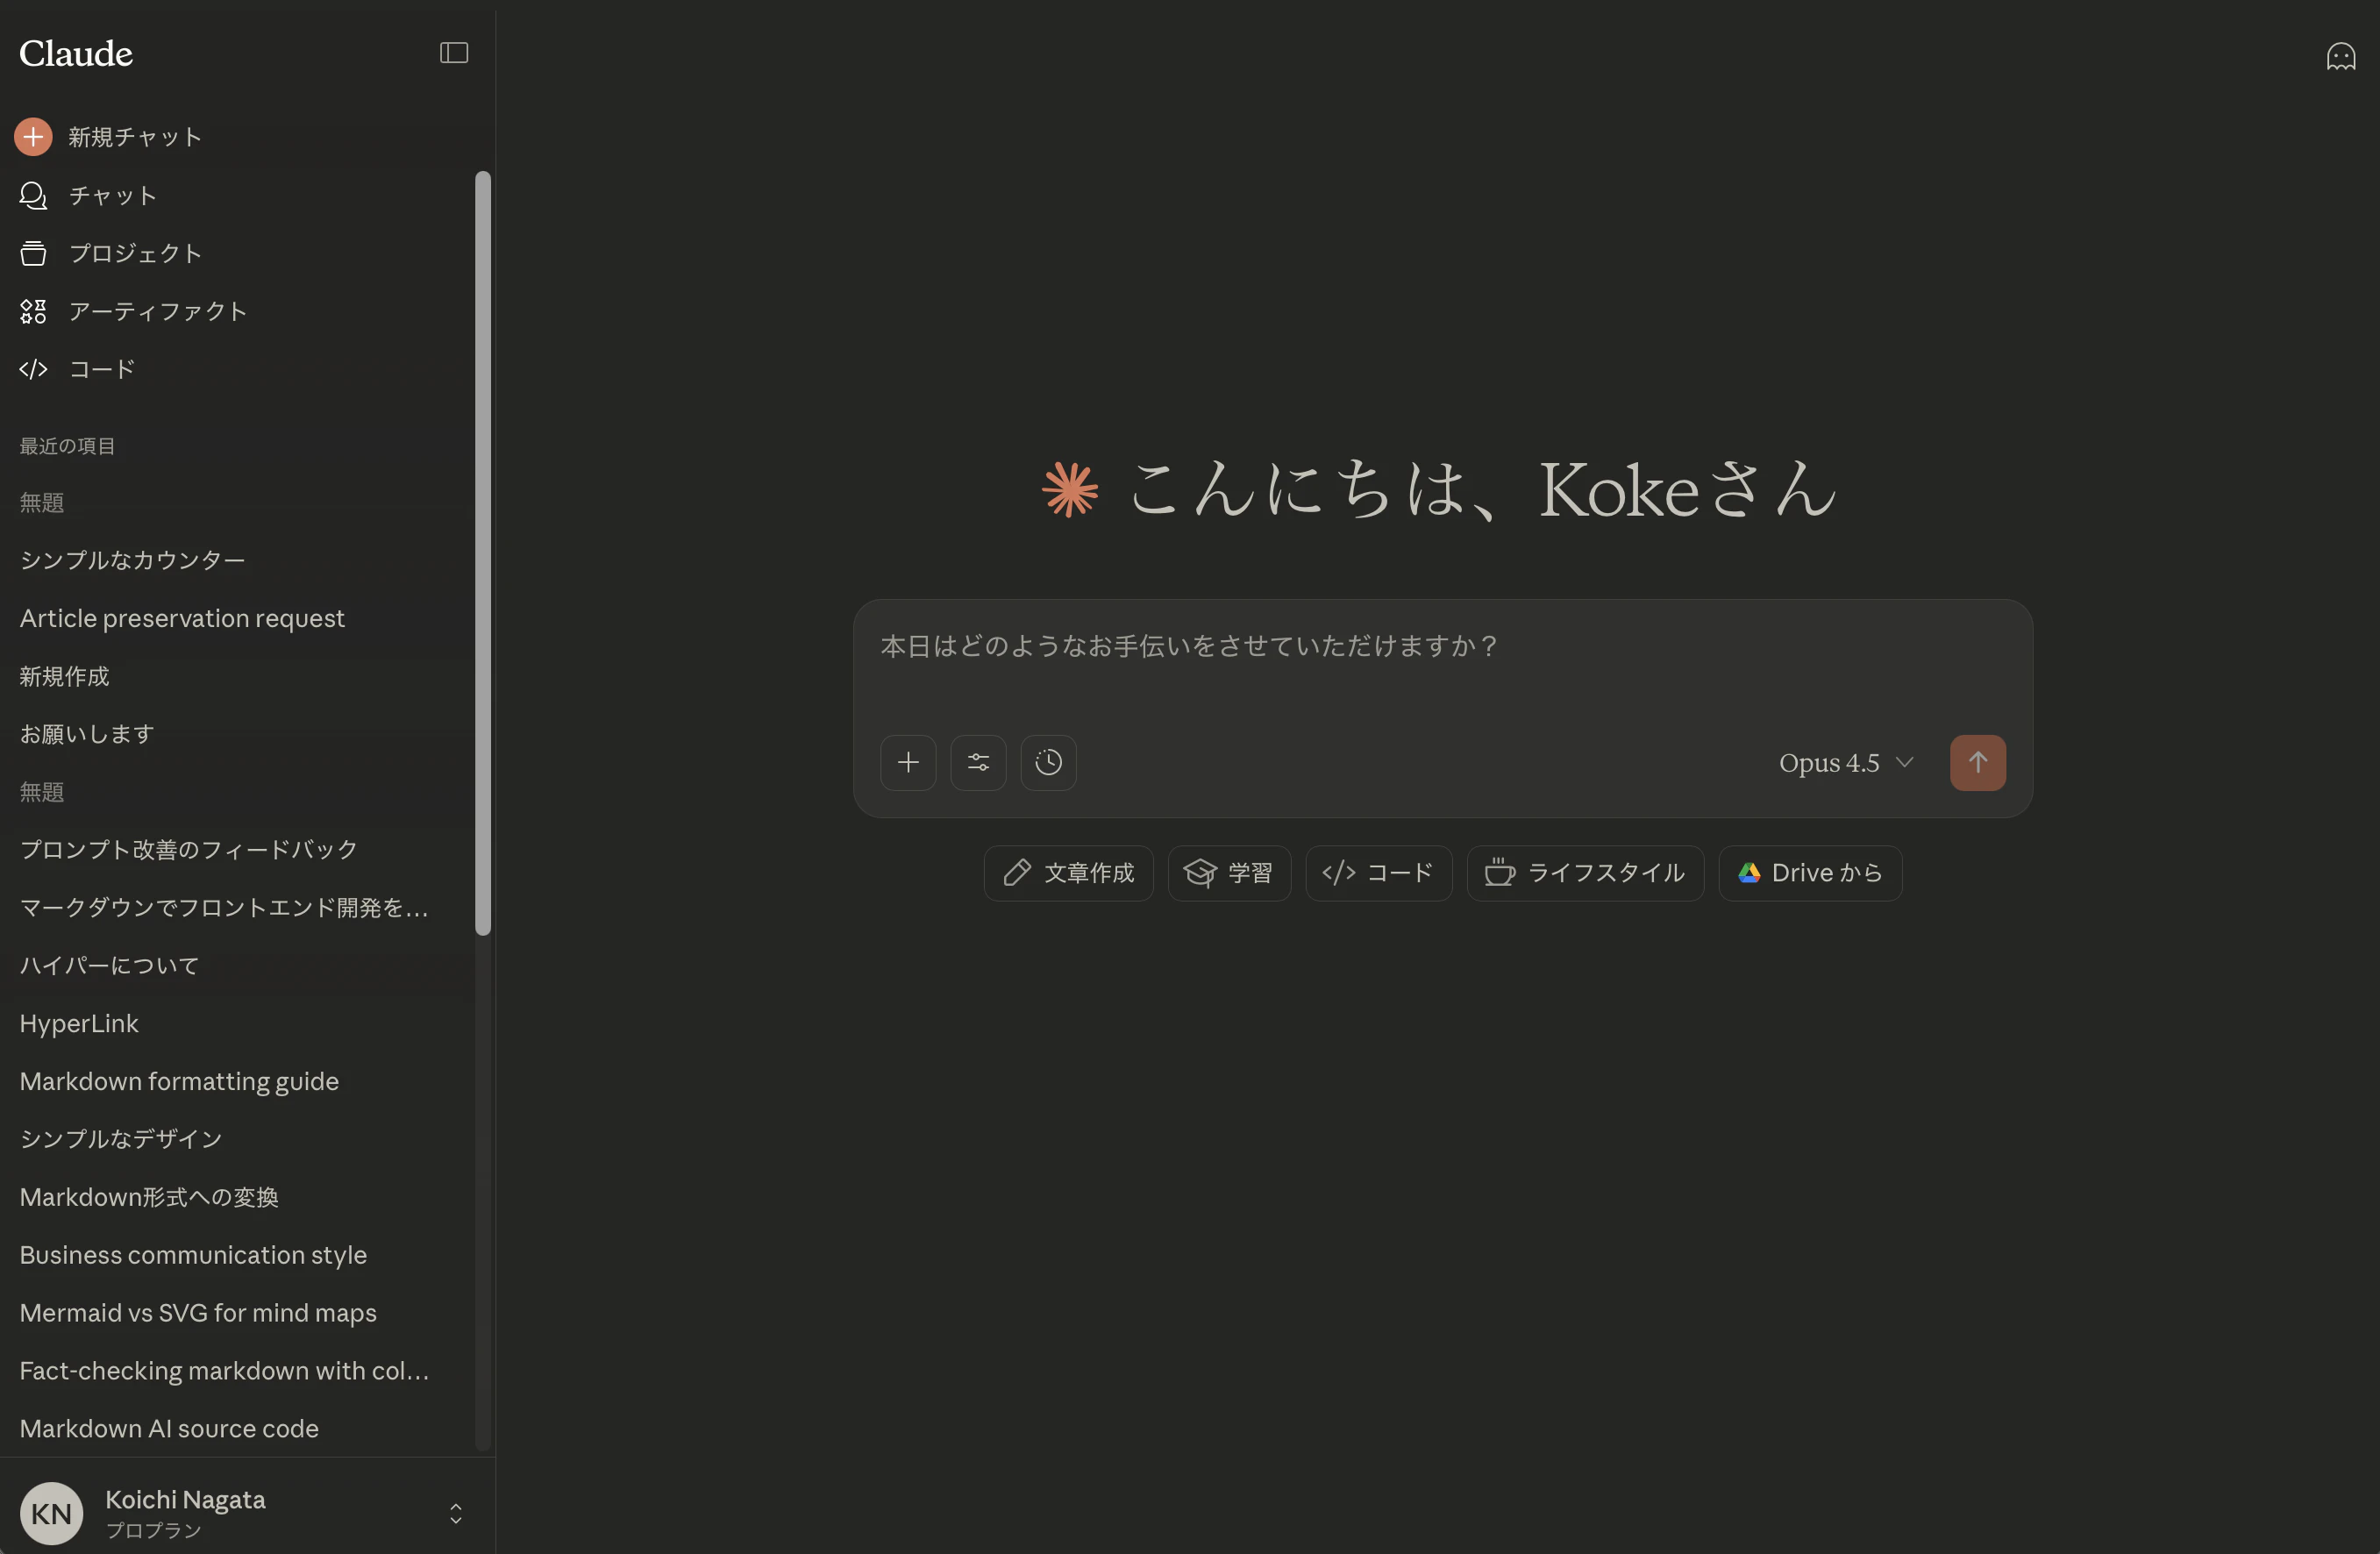Screen dimensions: 2380x1554
Task: Expand the Koichi Nagata account menu chevron
Action: click(455, 1513)
